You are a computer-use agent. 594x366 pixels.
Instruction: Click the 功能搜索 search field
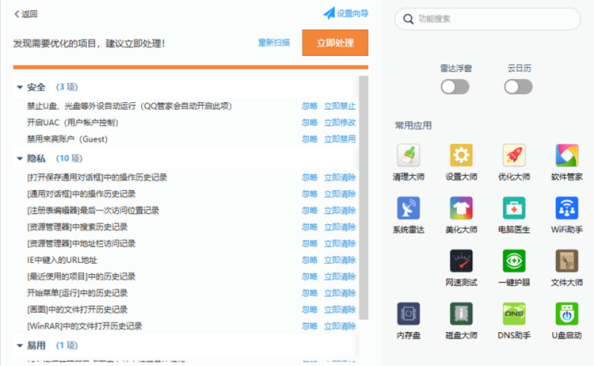488,19
